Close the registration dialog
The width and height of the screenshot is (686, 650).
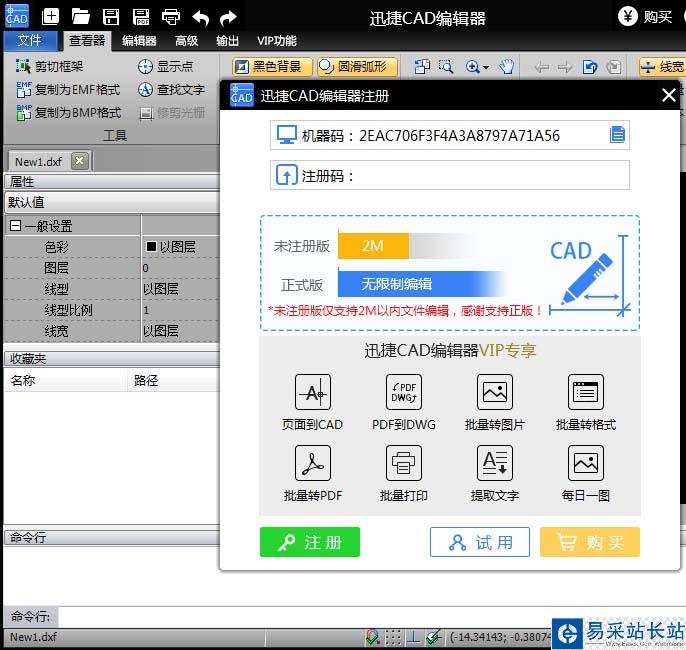668,95
